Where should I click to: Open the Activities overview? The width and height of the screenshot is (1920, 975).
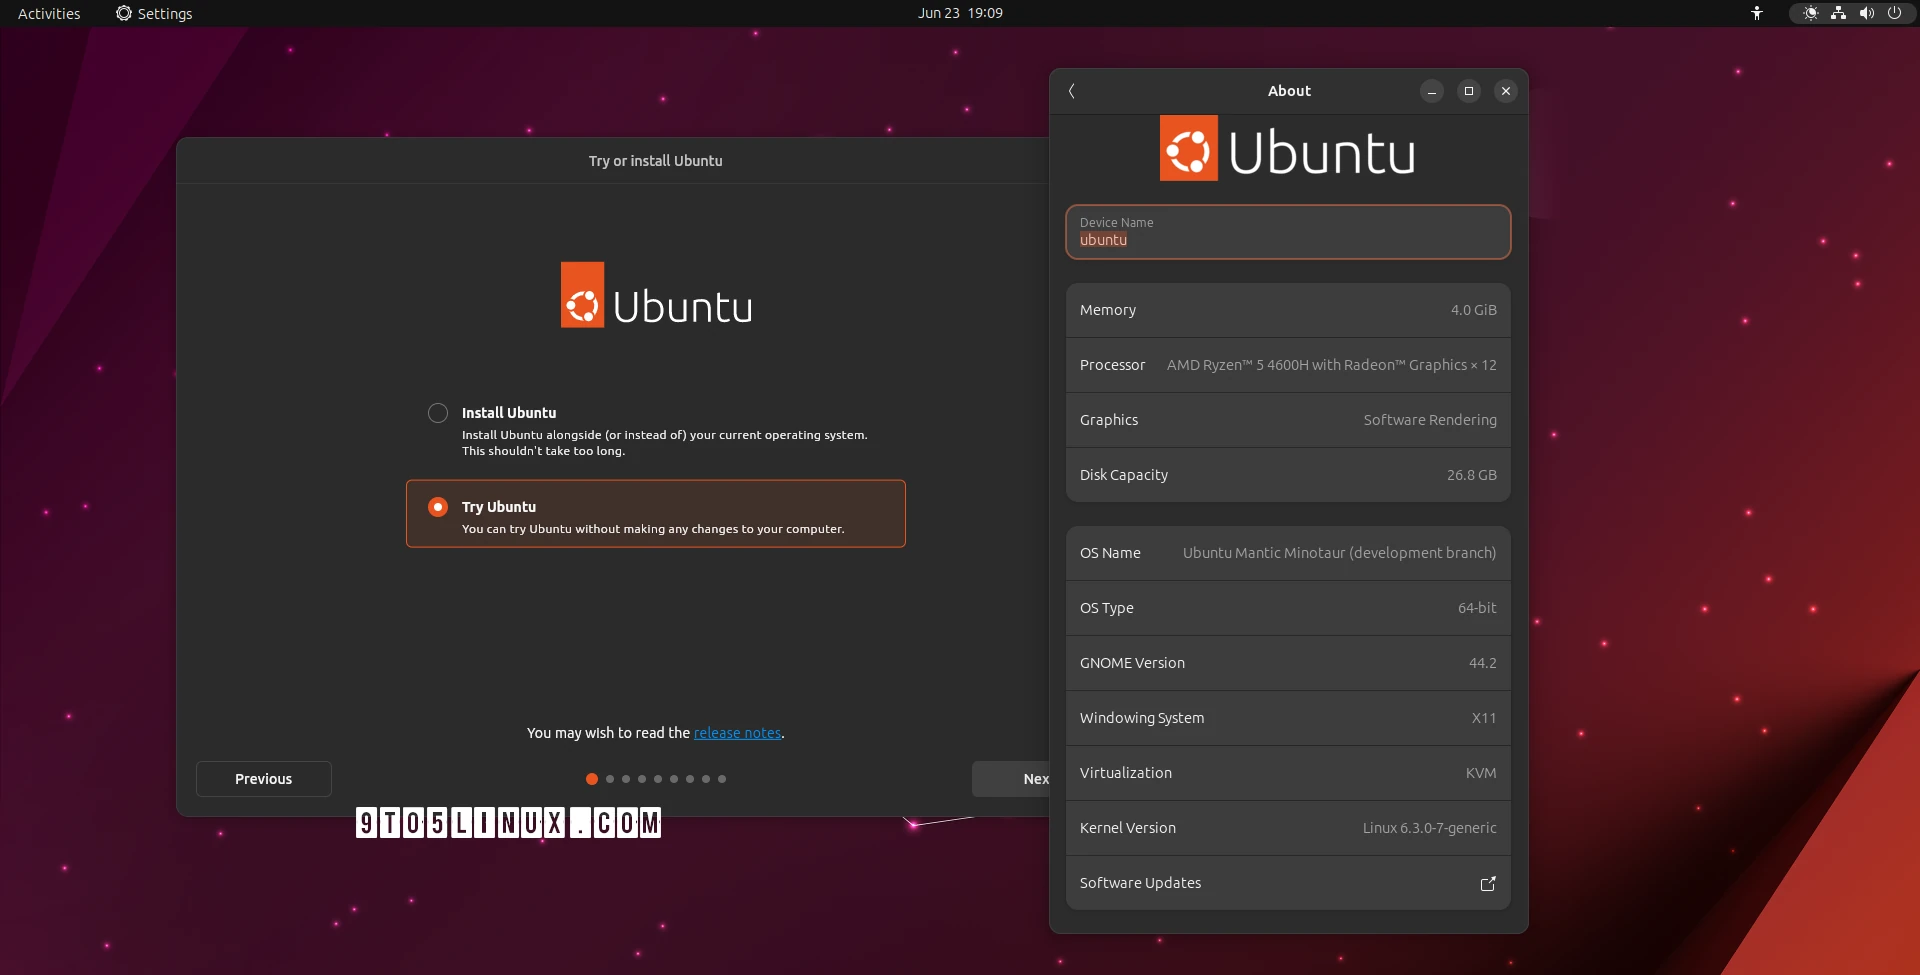(x=48, y=13)
